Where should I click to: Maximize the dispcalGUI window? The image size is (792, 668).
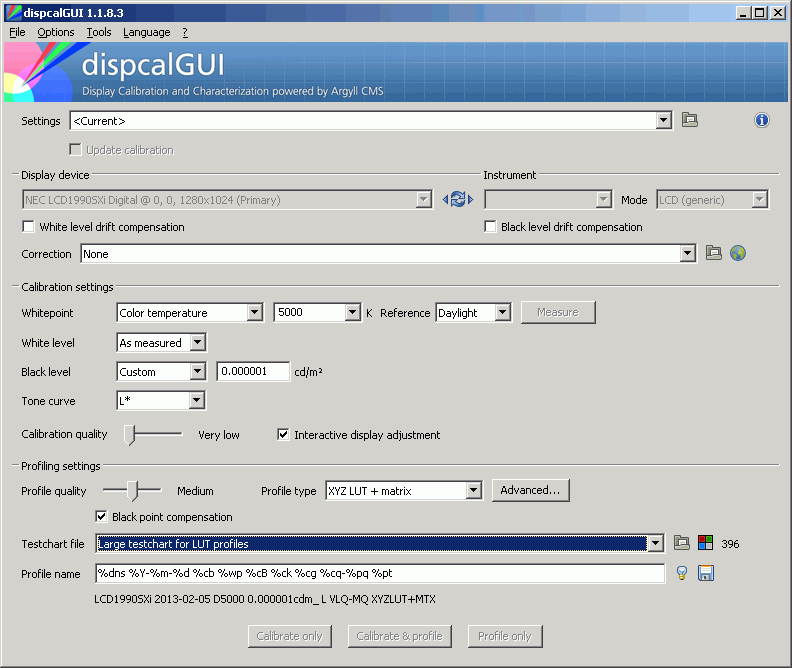(x=760, y=13)
